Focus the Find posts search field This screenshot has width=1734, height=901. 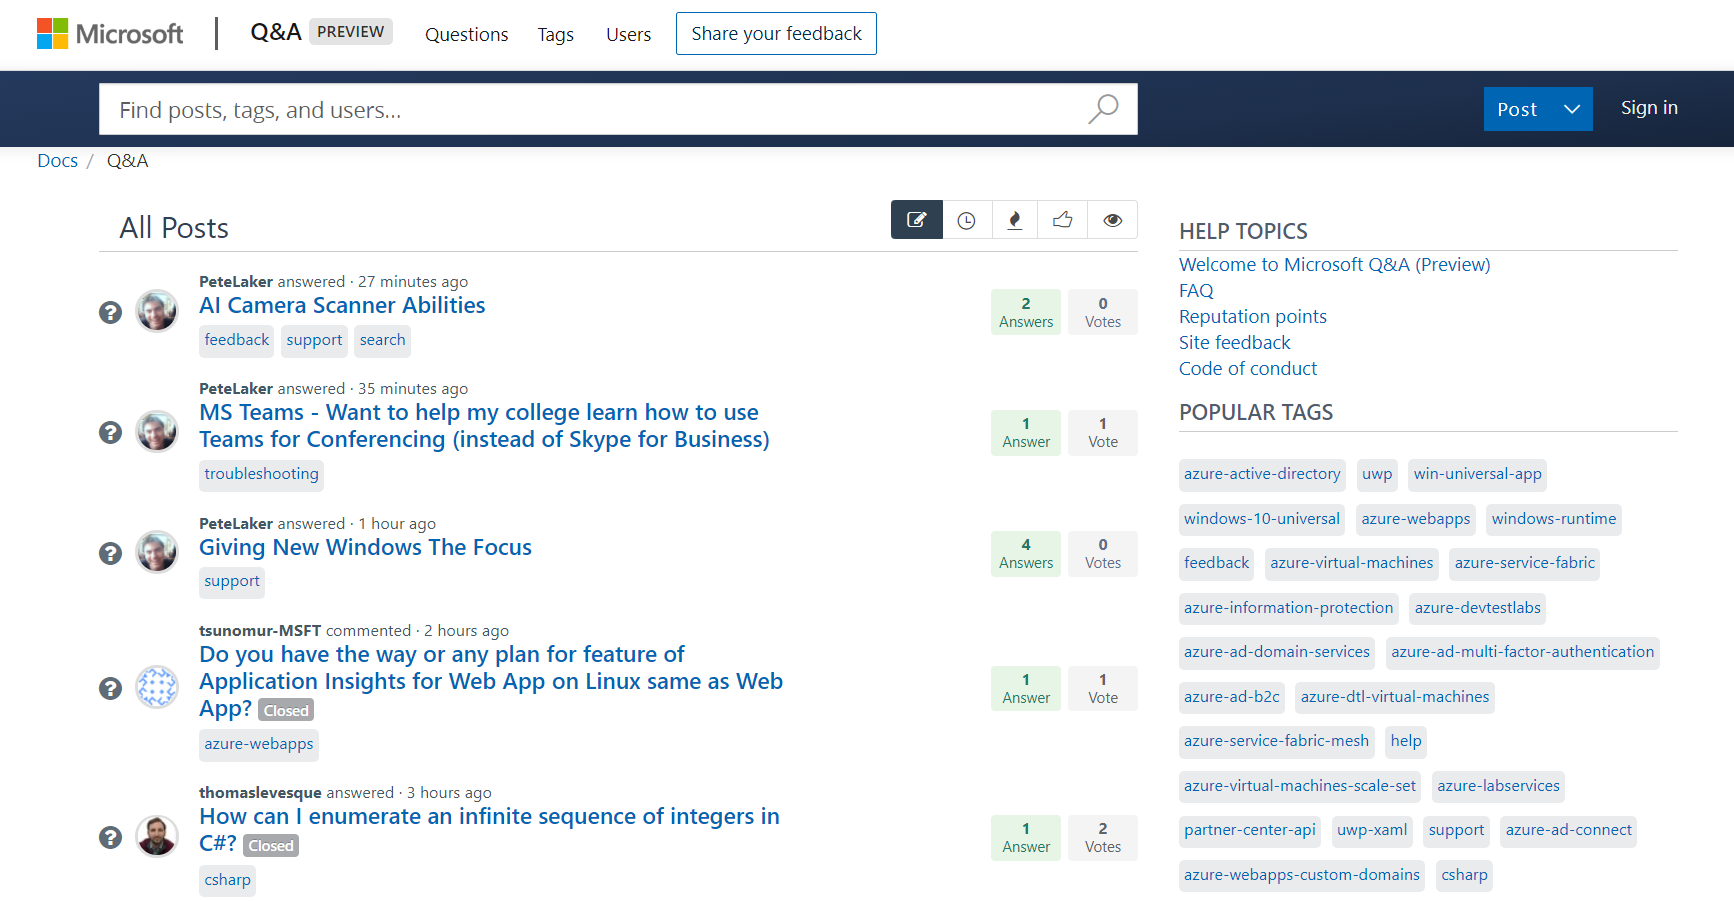(590, 109)
